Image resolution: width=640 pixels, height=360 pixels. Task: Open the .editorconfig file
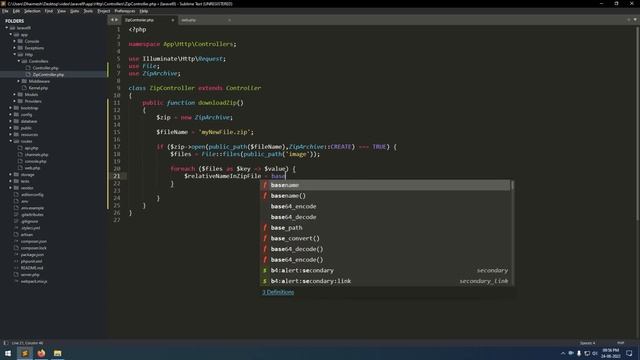coord(32,195)
